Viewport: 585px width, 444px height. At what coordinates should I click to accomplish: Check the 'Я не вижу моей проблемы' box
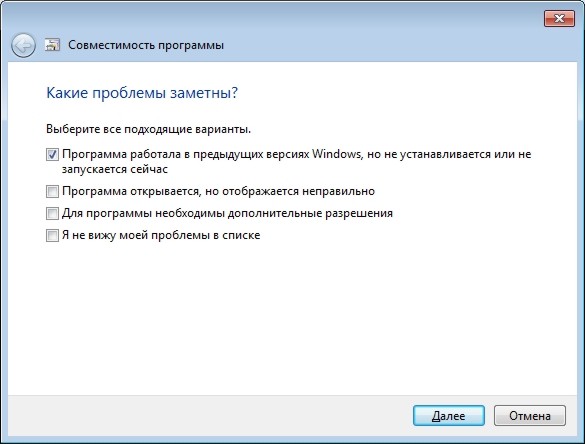tap(52, 235)
